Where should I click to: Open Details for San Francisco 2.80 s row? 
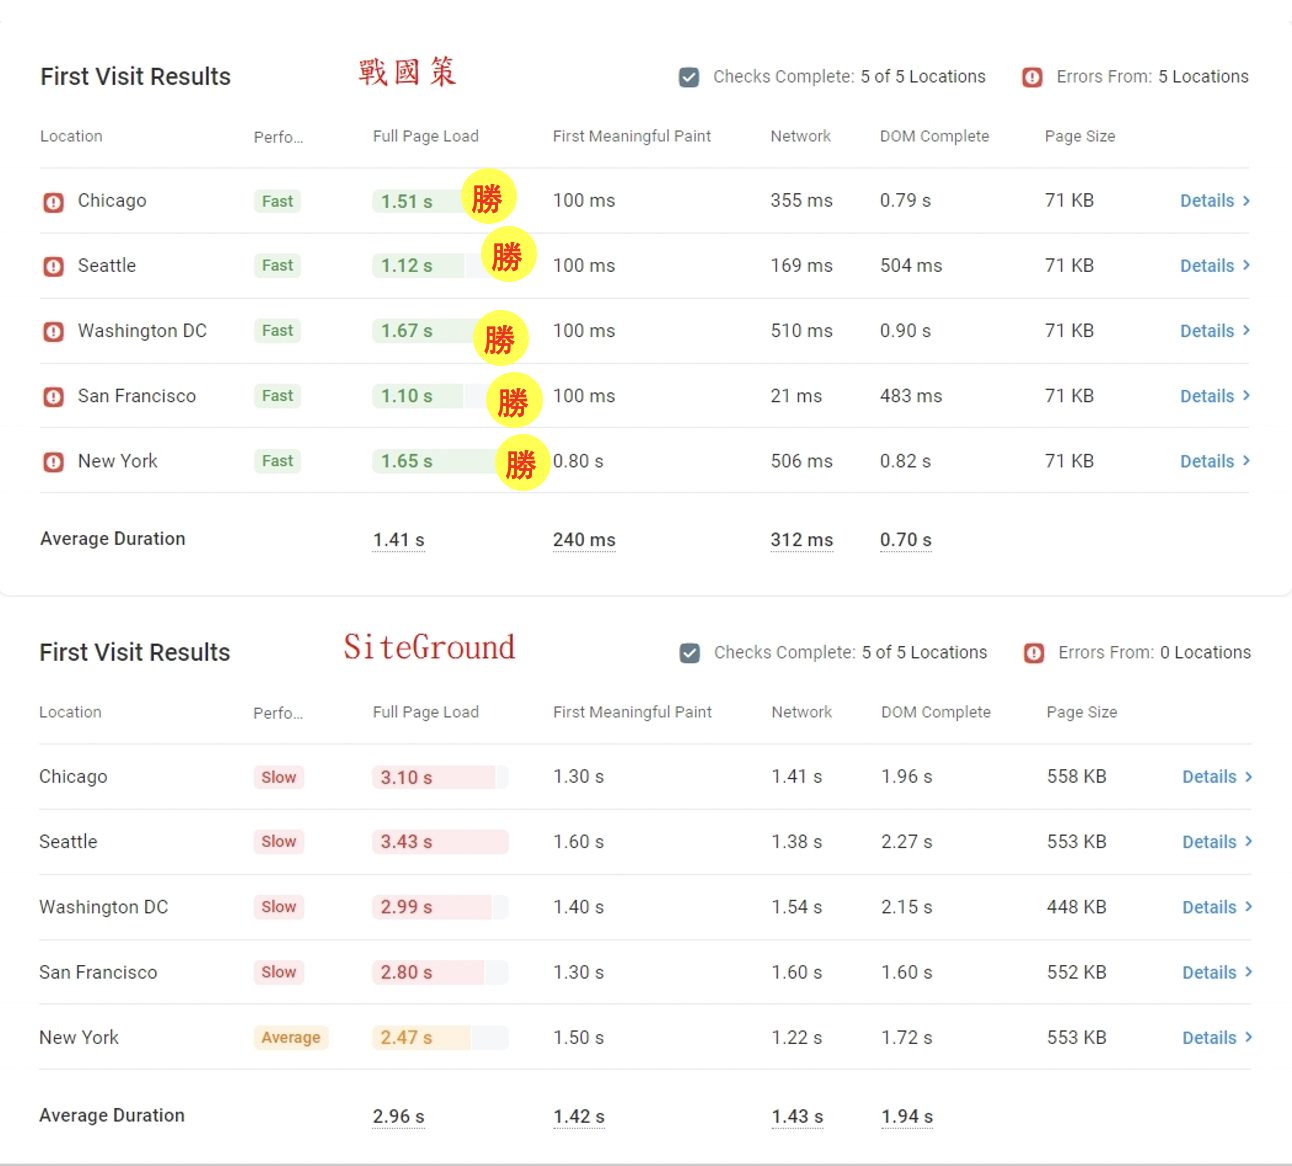(x=1217, y=972)
